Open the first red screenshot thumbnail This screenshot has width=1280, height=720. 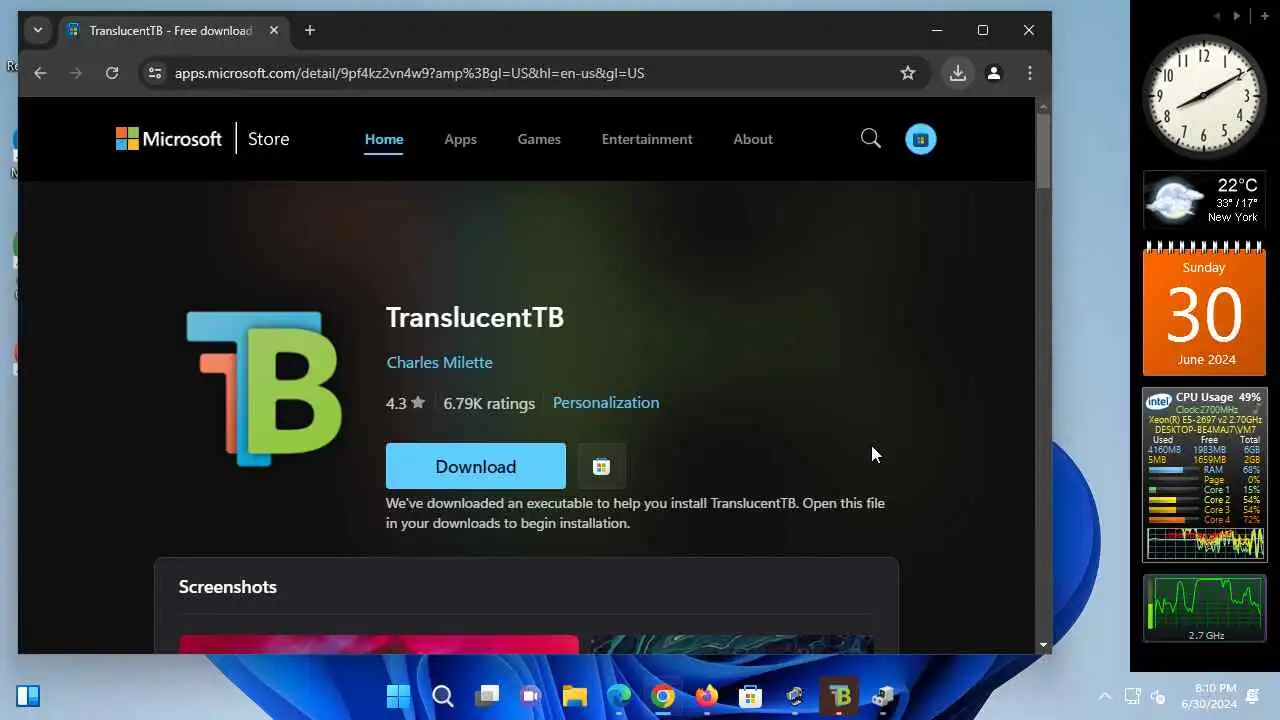(x=379, y=644)
